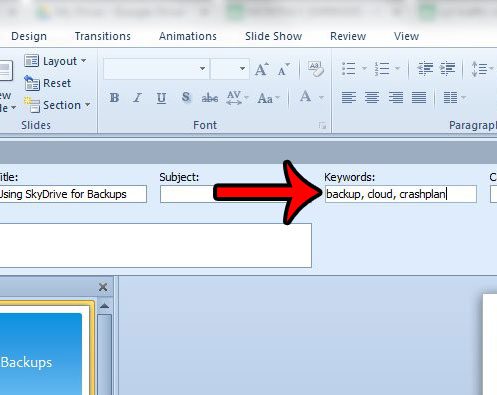Screen dimensions: 497x395
Task: Align text left
Action: pyautogui.click(x=349, y=98)
